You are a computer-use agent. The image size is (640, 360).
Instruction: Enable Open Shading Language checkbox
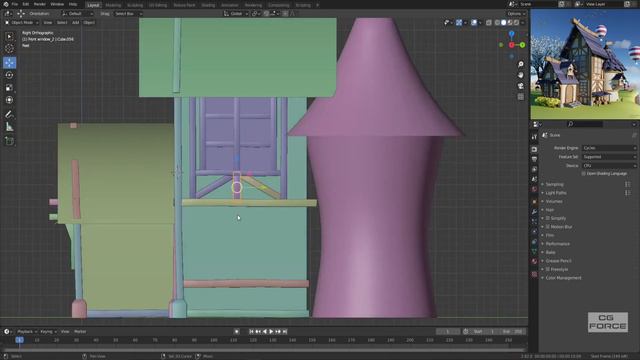(x=584, y=173)
